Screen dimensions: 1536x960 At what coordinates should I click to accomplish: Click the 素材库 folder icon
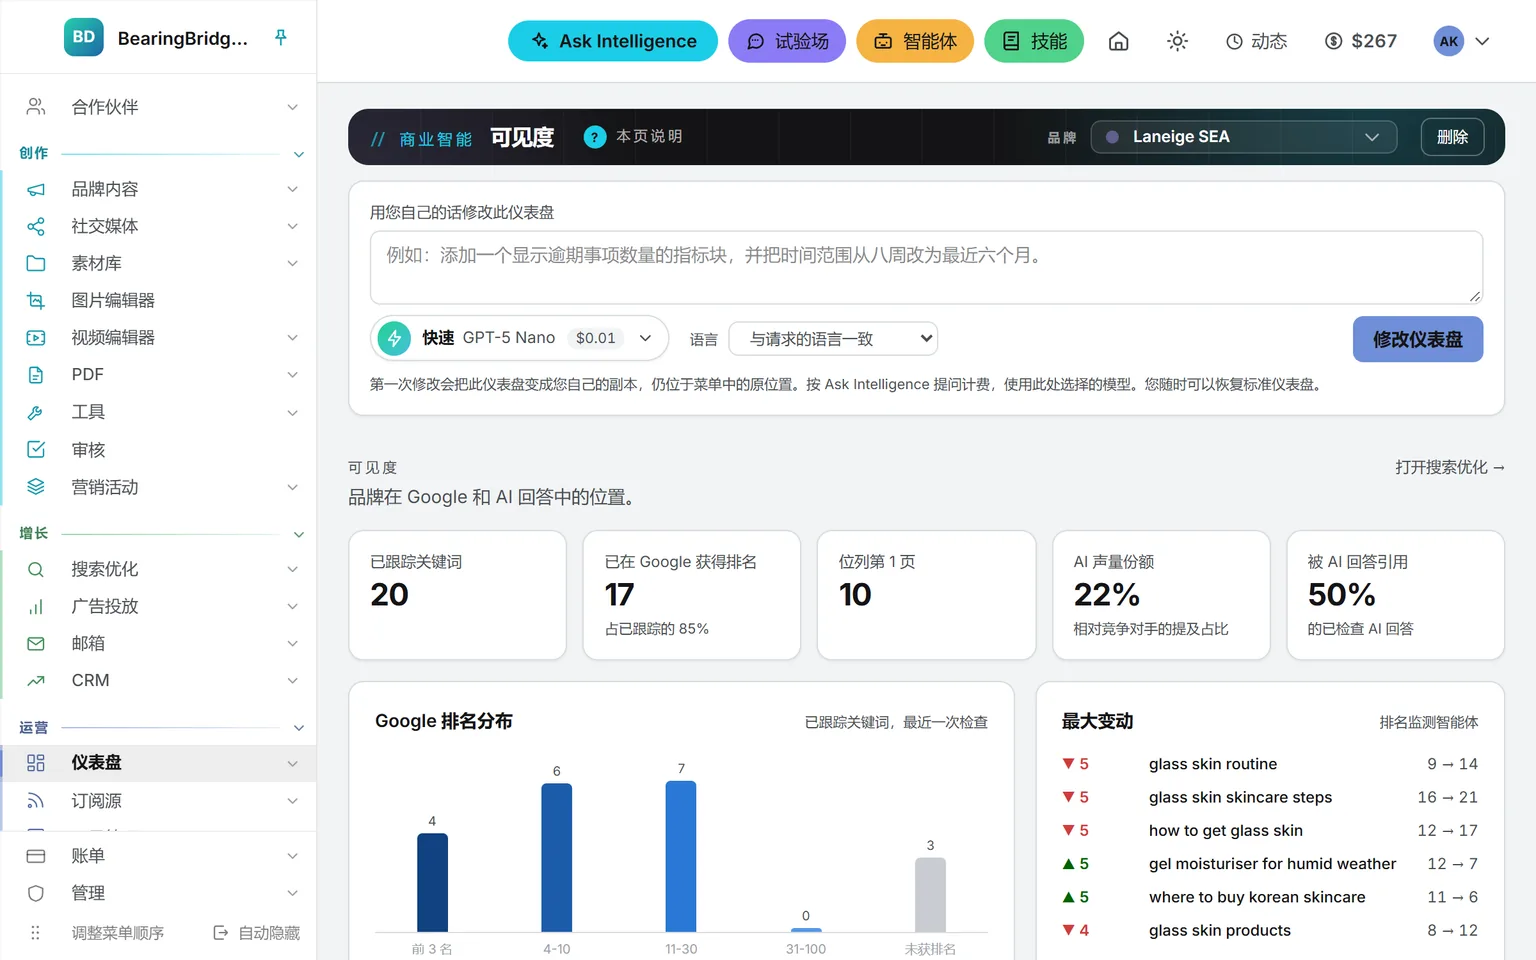click(36, 263)
